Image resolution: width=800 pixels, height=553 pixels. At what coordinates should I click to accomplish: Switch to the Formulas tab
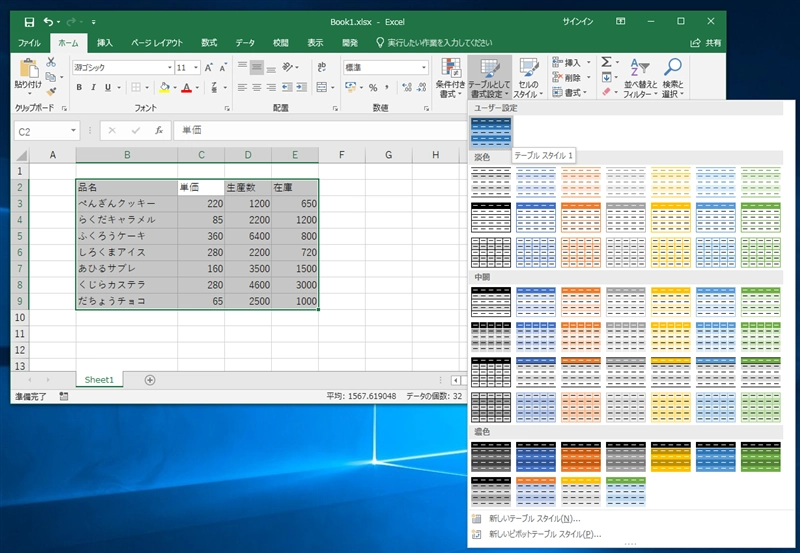click(209, 43)
